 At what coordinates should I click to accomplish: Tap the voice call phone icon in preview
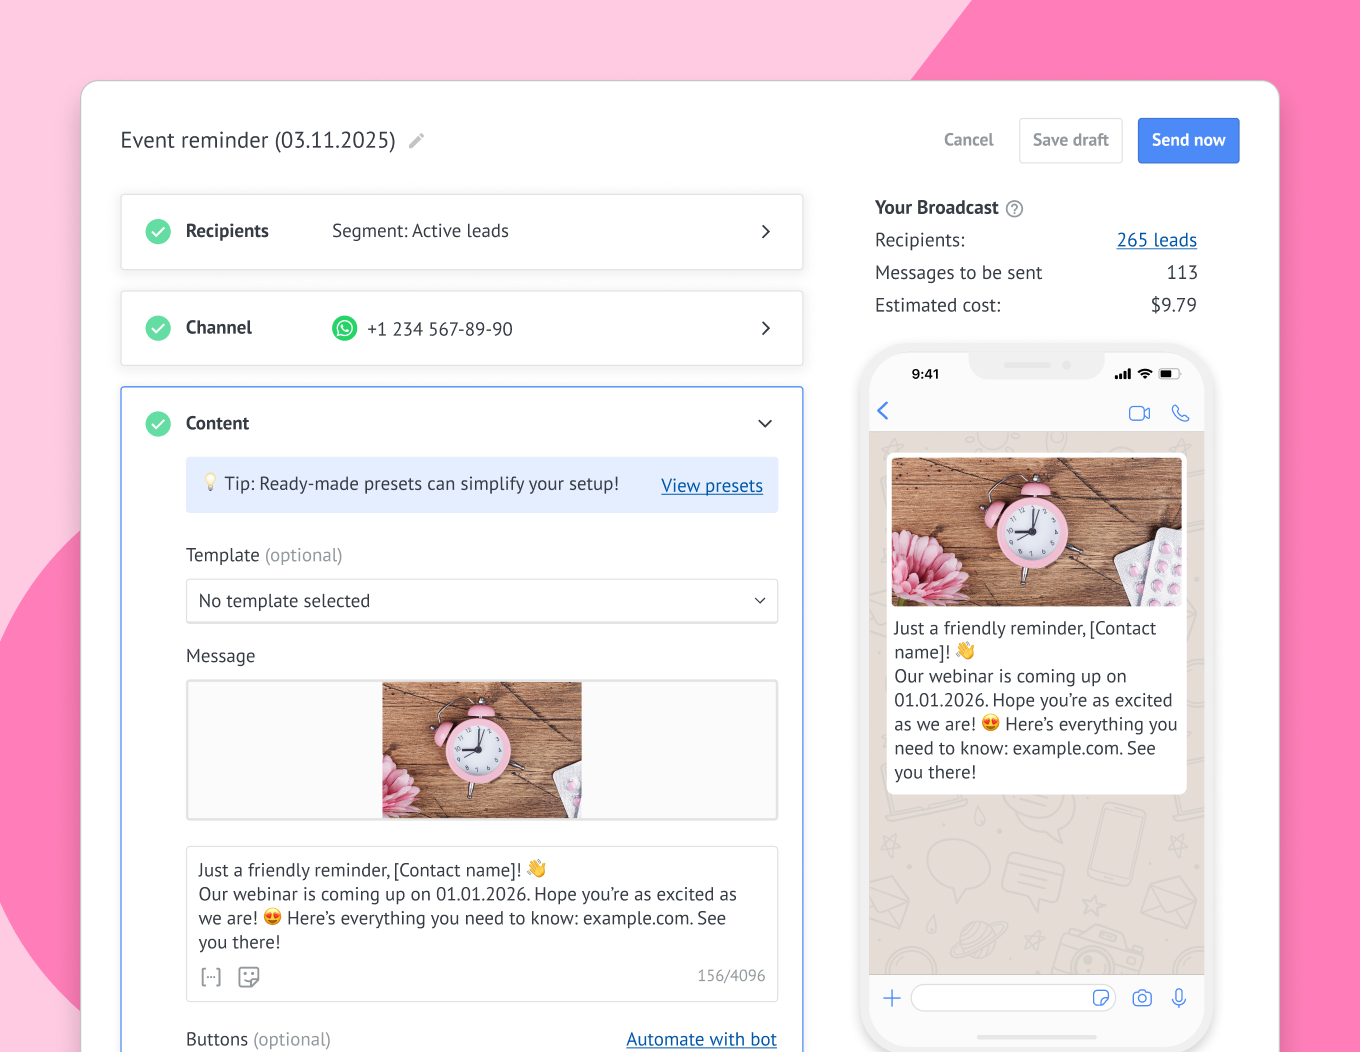point(1180,413)
